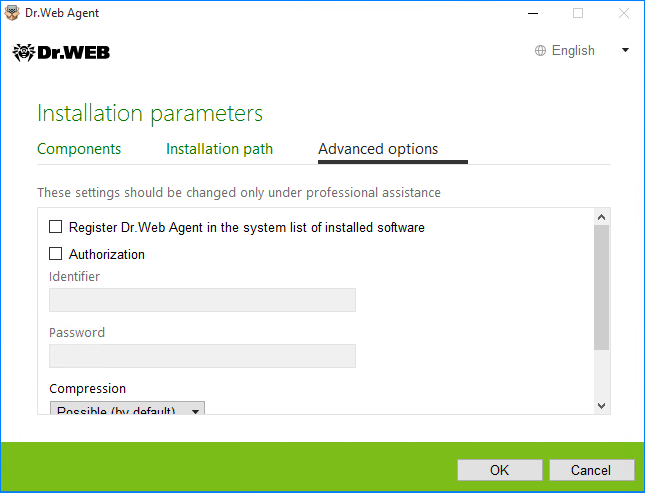This screenshot has width=645, height=493.
Task: Select the Advanced options tab
Action: pos(378,149)
